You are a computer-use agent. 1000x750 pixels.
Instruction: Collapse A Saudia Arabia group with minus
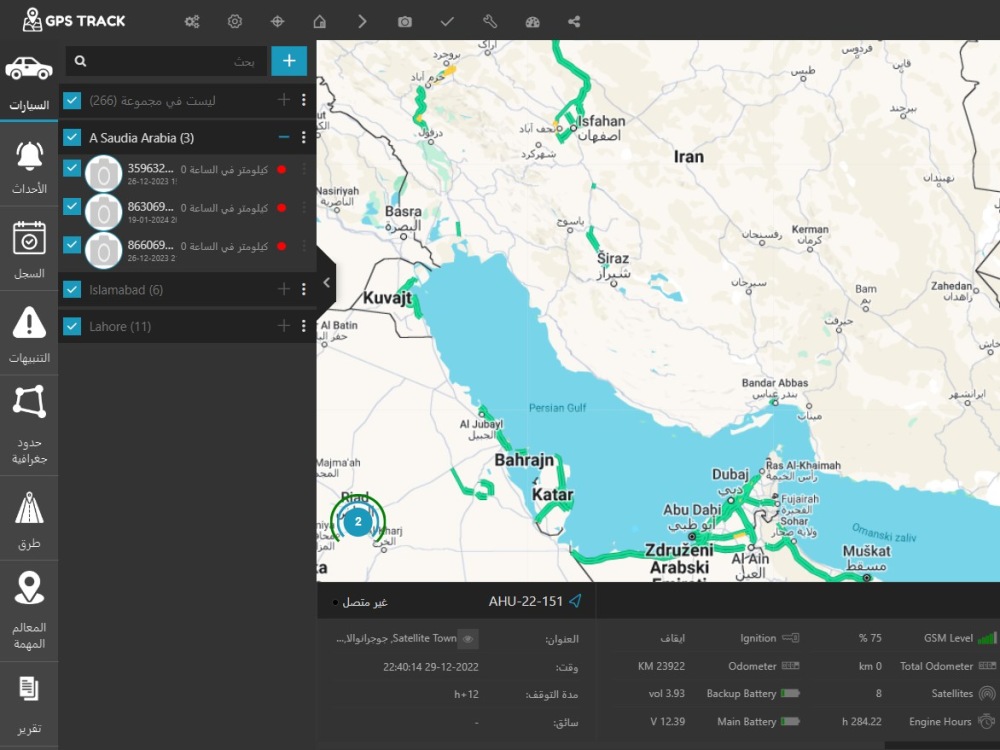click(284, 137)
